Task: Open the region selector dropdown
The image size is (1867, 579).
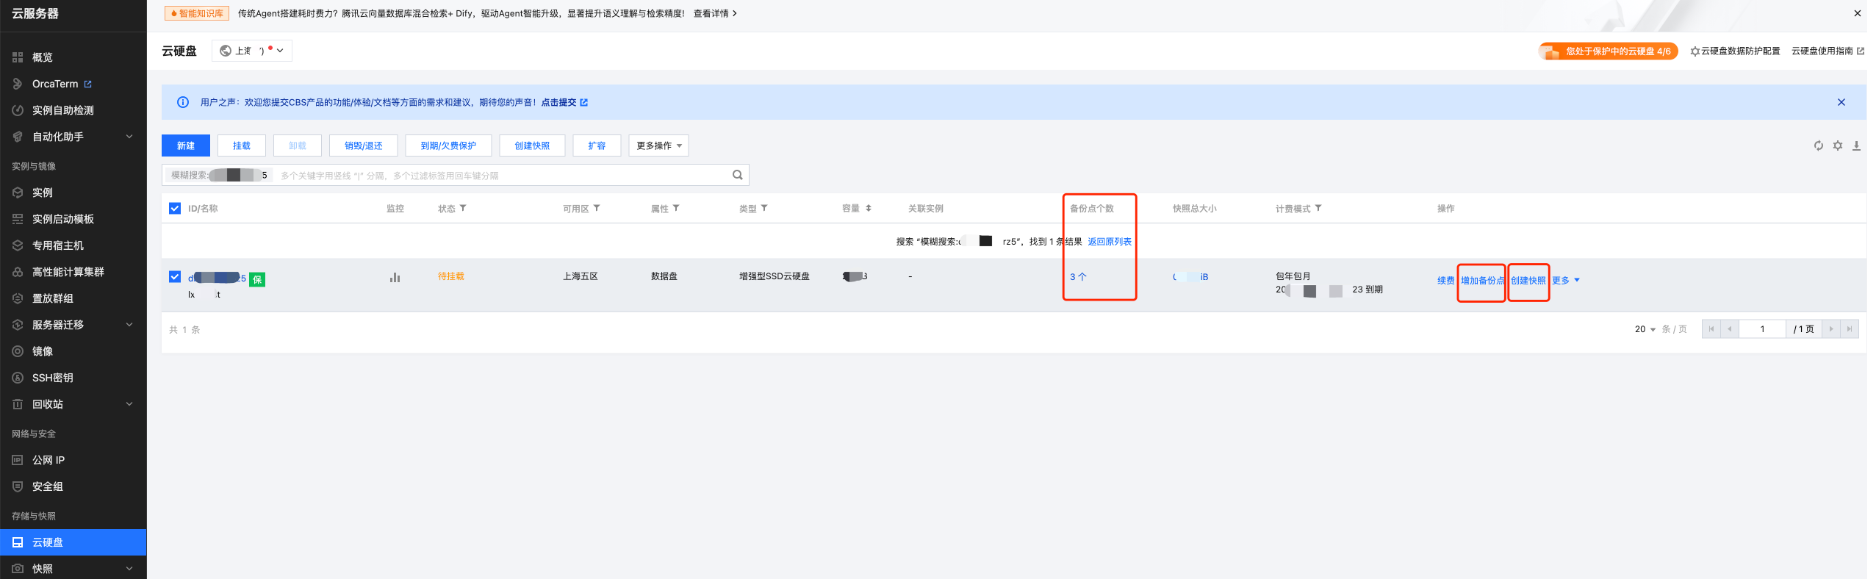Action: coord(252,50)
